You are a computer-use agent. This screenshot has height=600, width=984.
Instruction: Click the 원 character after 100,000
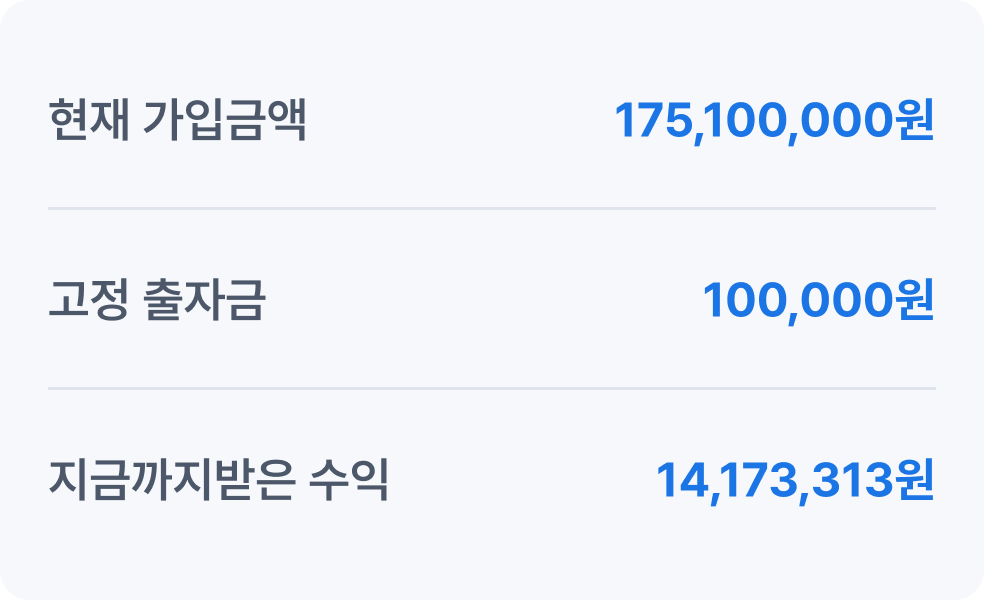point(916,300)
